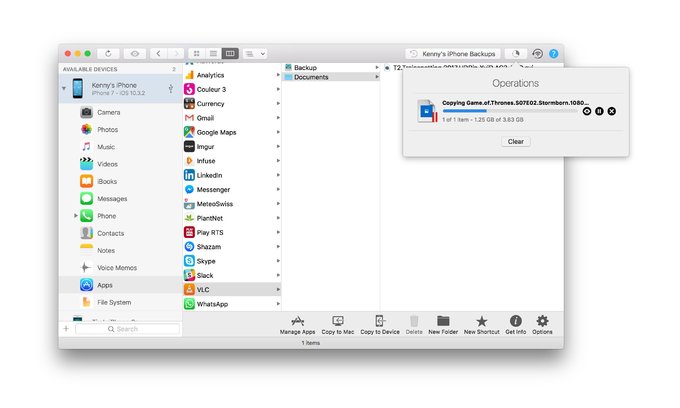Collapse Kenny's iPhone device tree

tap(64, 88)
